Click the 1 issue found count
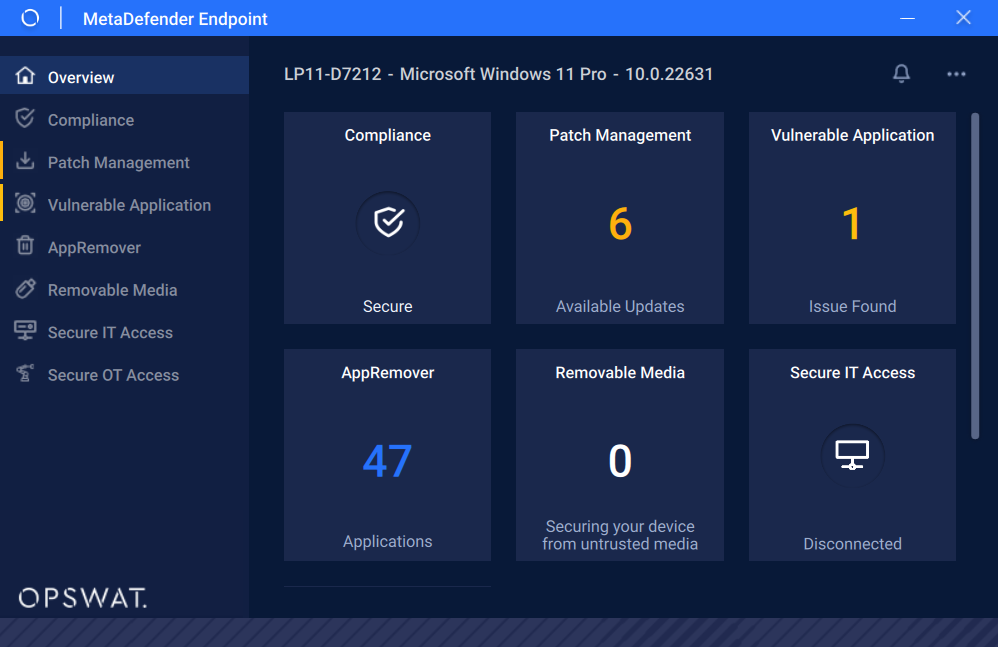The image size is (998, 647). coord(852,224)
